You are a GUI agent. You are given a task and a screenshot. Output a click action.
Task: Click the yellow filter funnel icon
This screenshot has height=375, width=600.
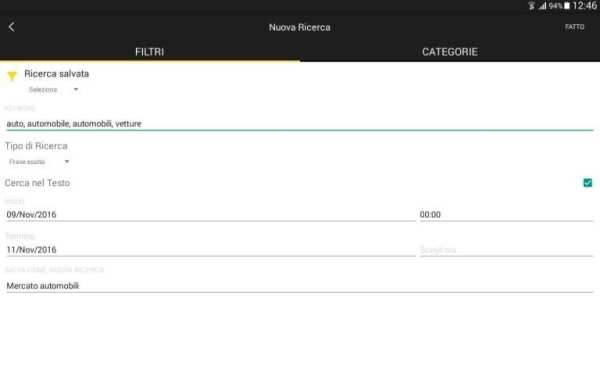click(12, 76)
